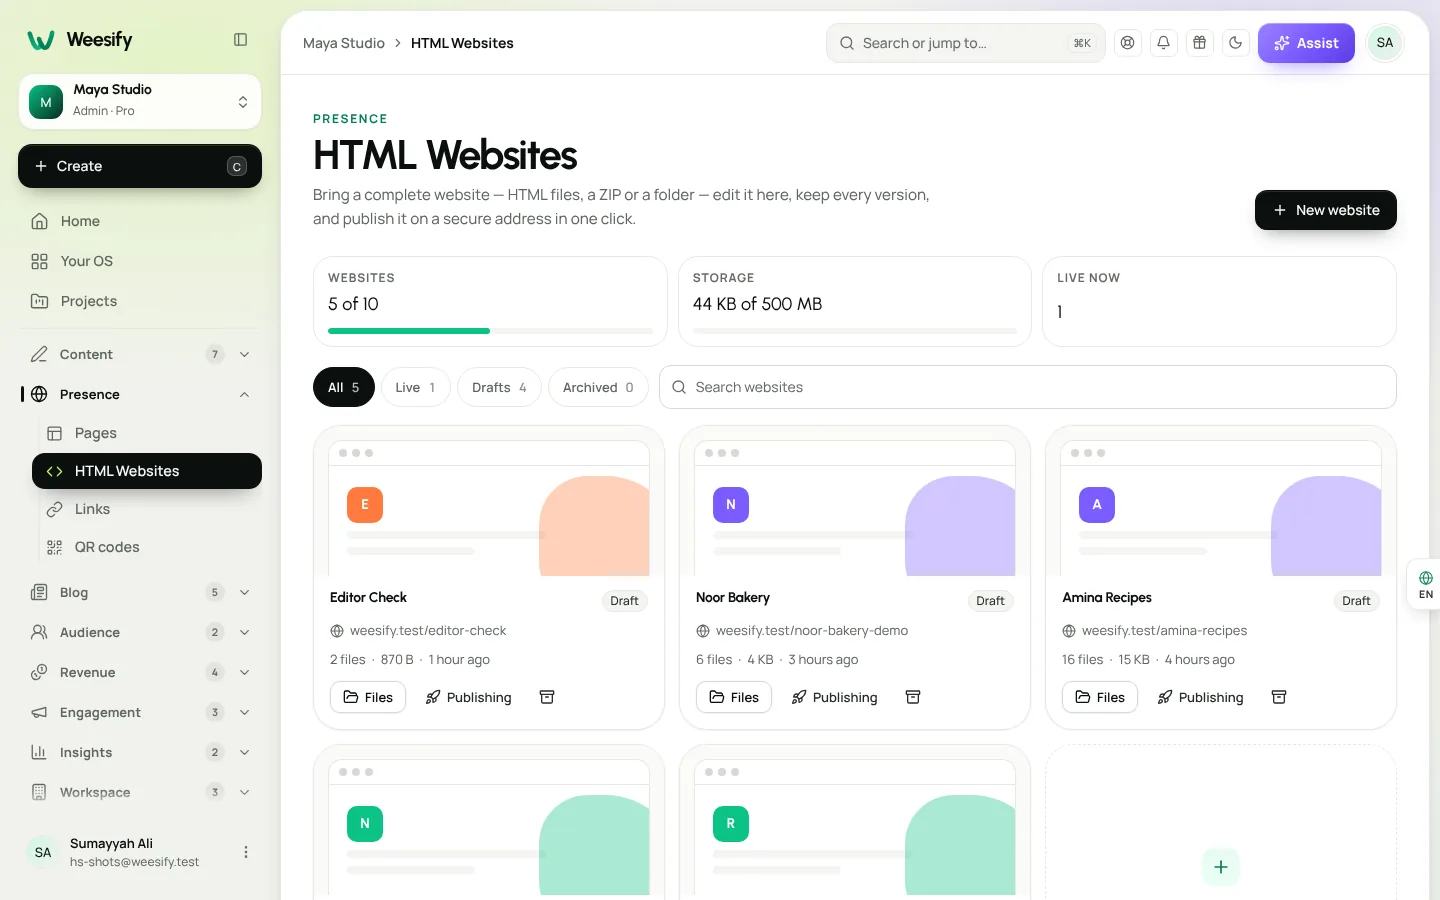Screen dimensions: 1440x900
Task: Click the Create button
Action: click(140, 166)
